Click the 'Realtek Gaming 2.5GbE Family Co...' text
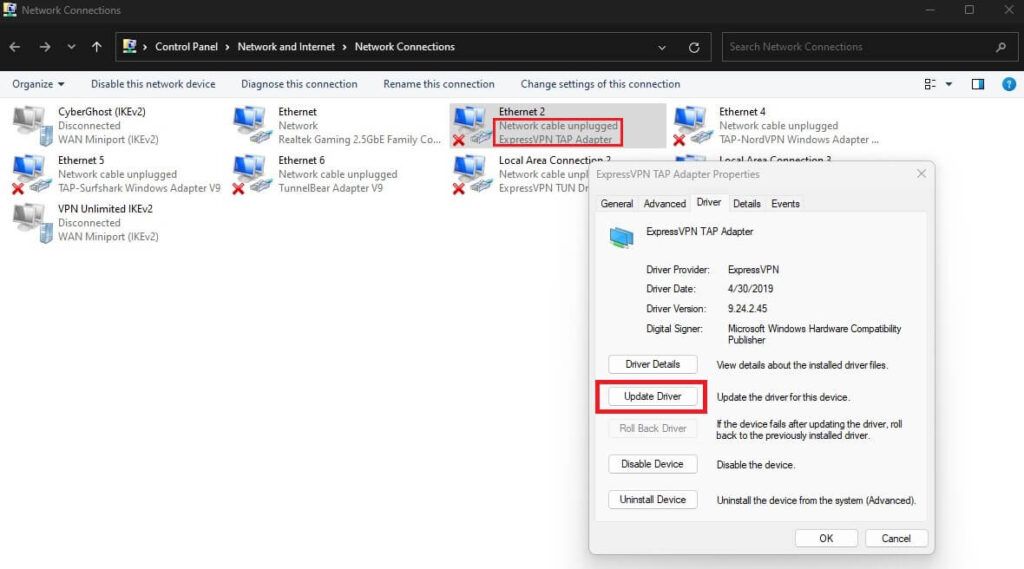 pos(359,140)
